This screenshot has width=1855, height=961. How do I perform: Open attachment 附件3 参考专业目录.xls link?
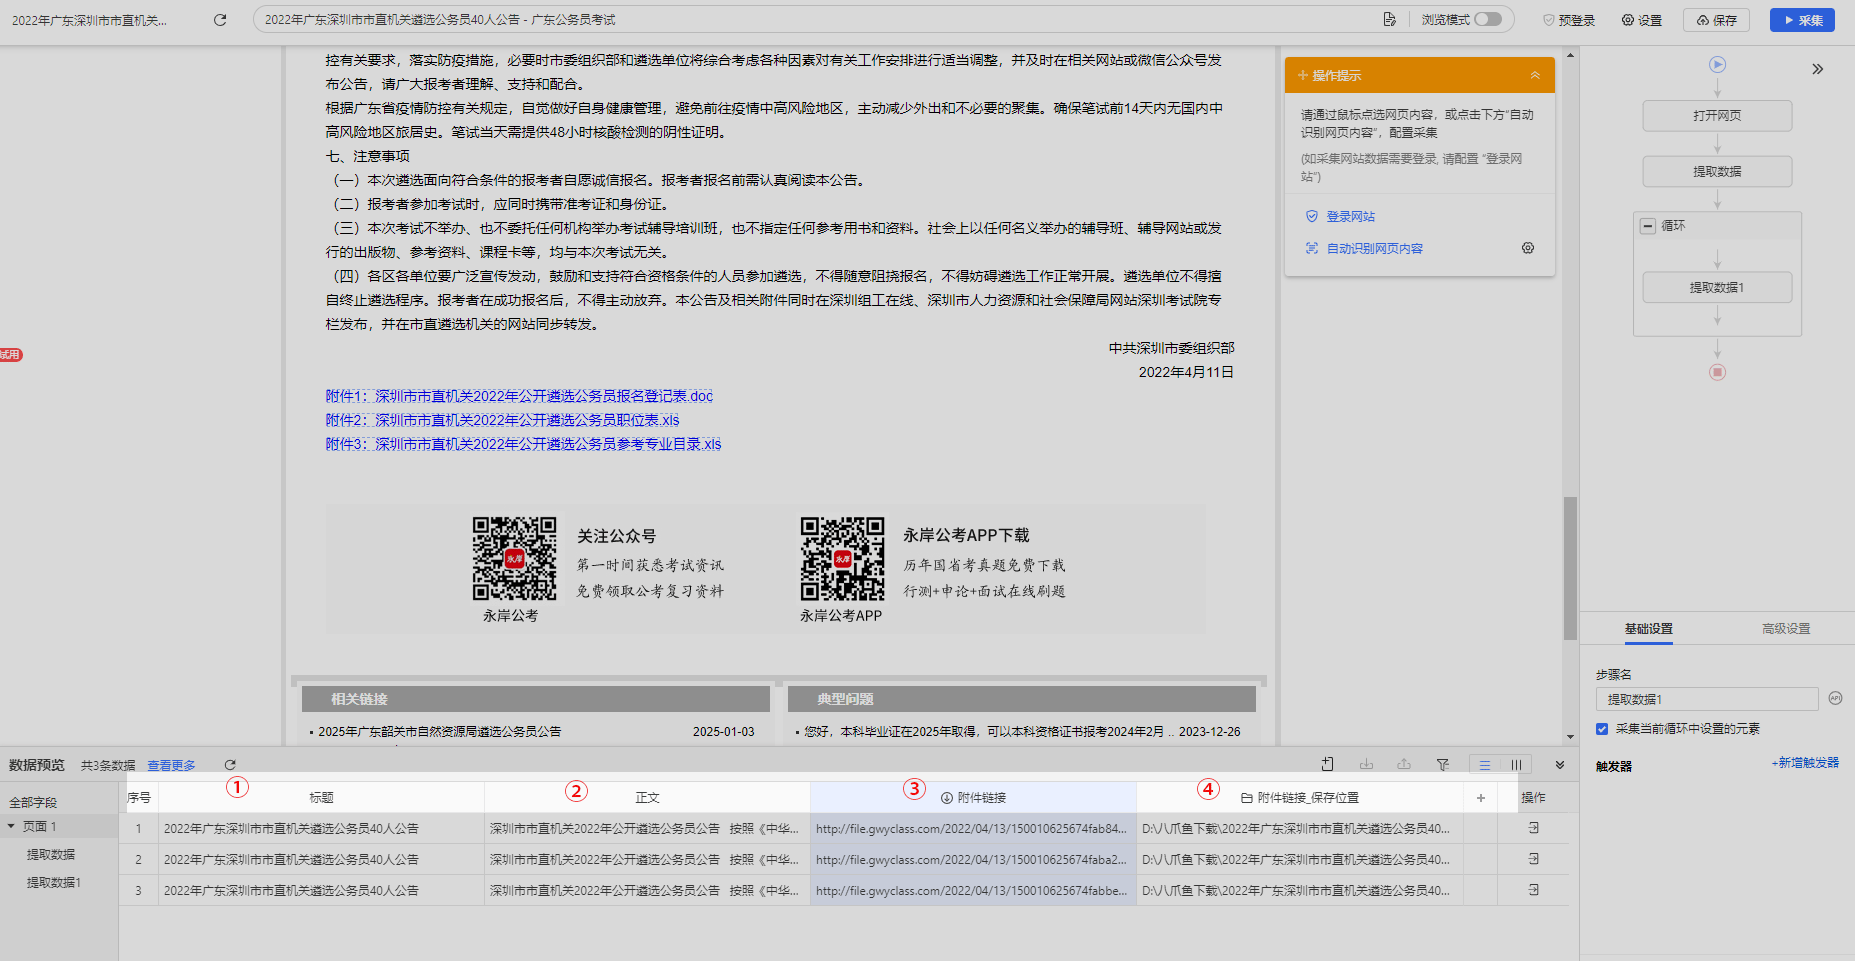coord(523,444)
